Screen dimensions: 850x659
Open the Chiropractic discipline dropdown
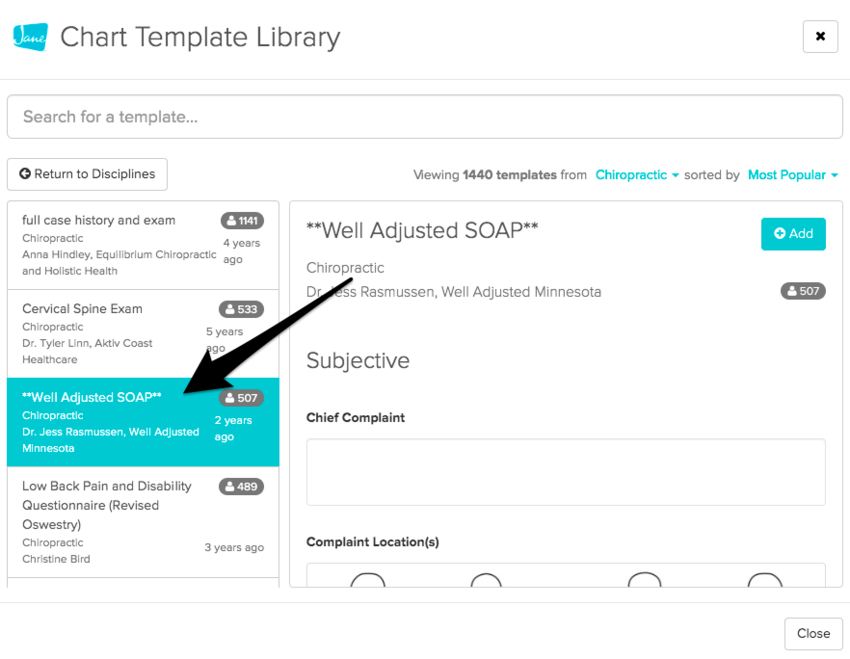pyautogui.click(x=637, y=175)
